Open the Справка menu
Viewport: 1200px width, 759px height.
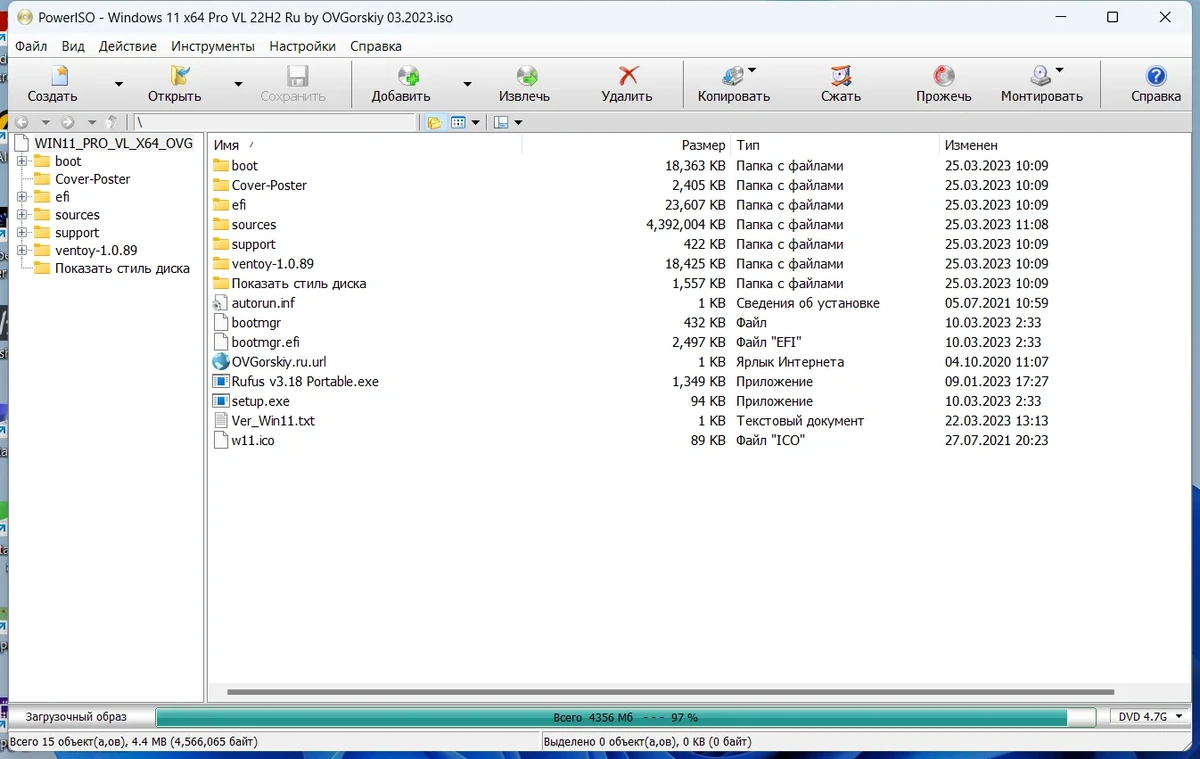pyautogui.click(x=376, y=46)
